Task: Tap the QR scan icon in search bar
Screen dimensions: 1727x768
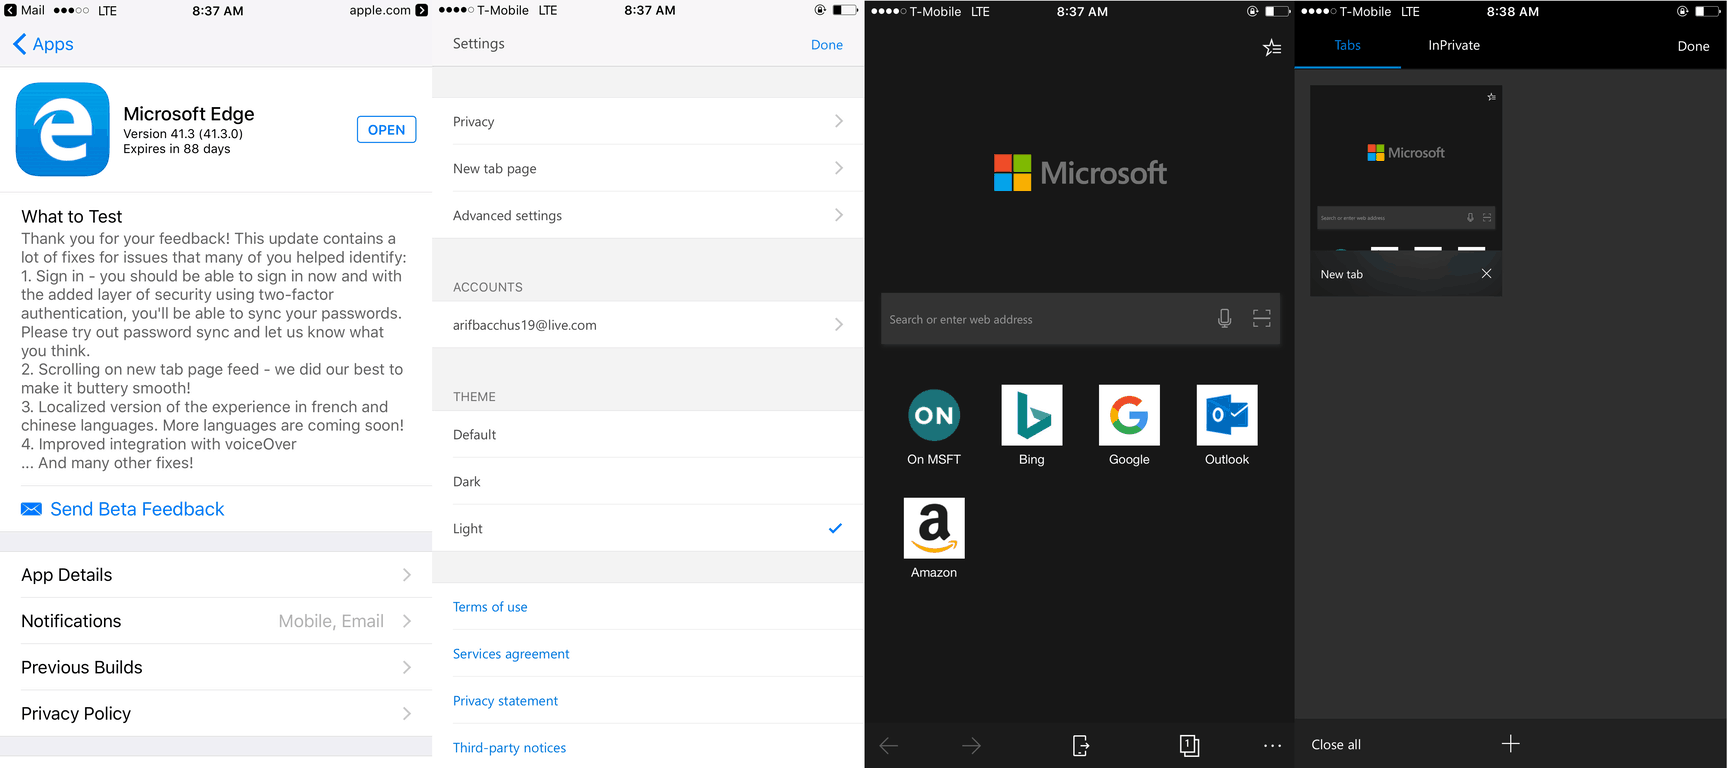Action: coord(1262,319)
